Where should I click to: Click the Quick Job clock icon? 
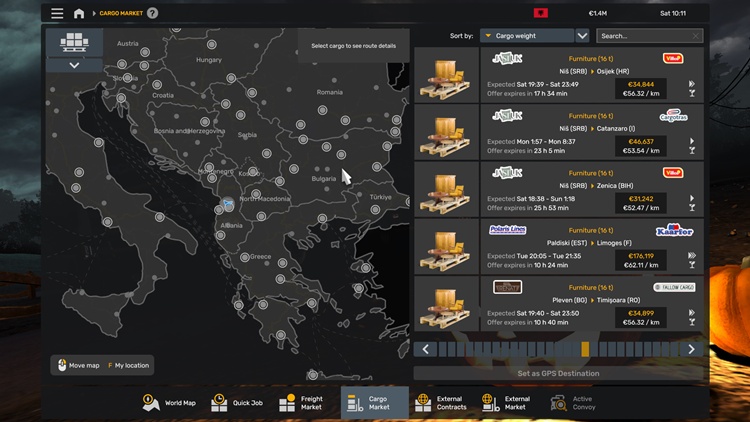pos(219,402)
